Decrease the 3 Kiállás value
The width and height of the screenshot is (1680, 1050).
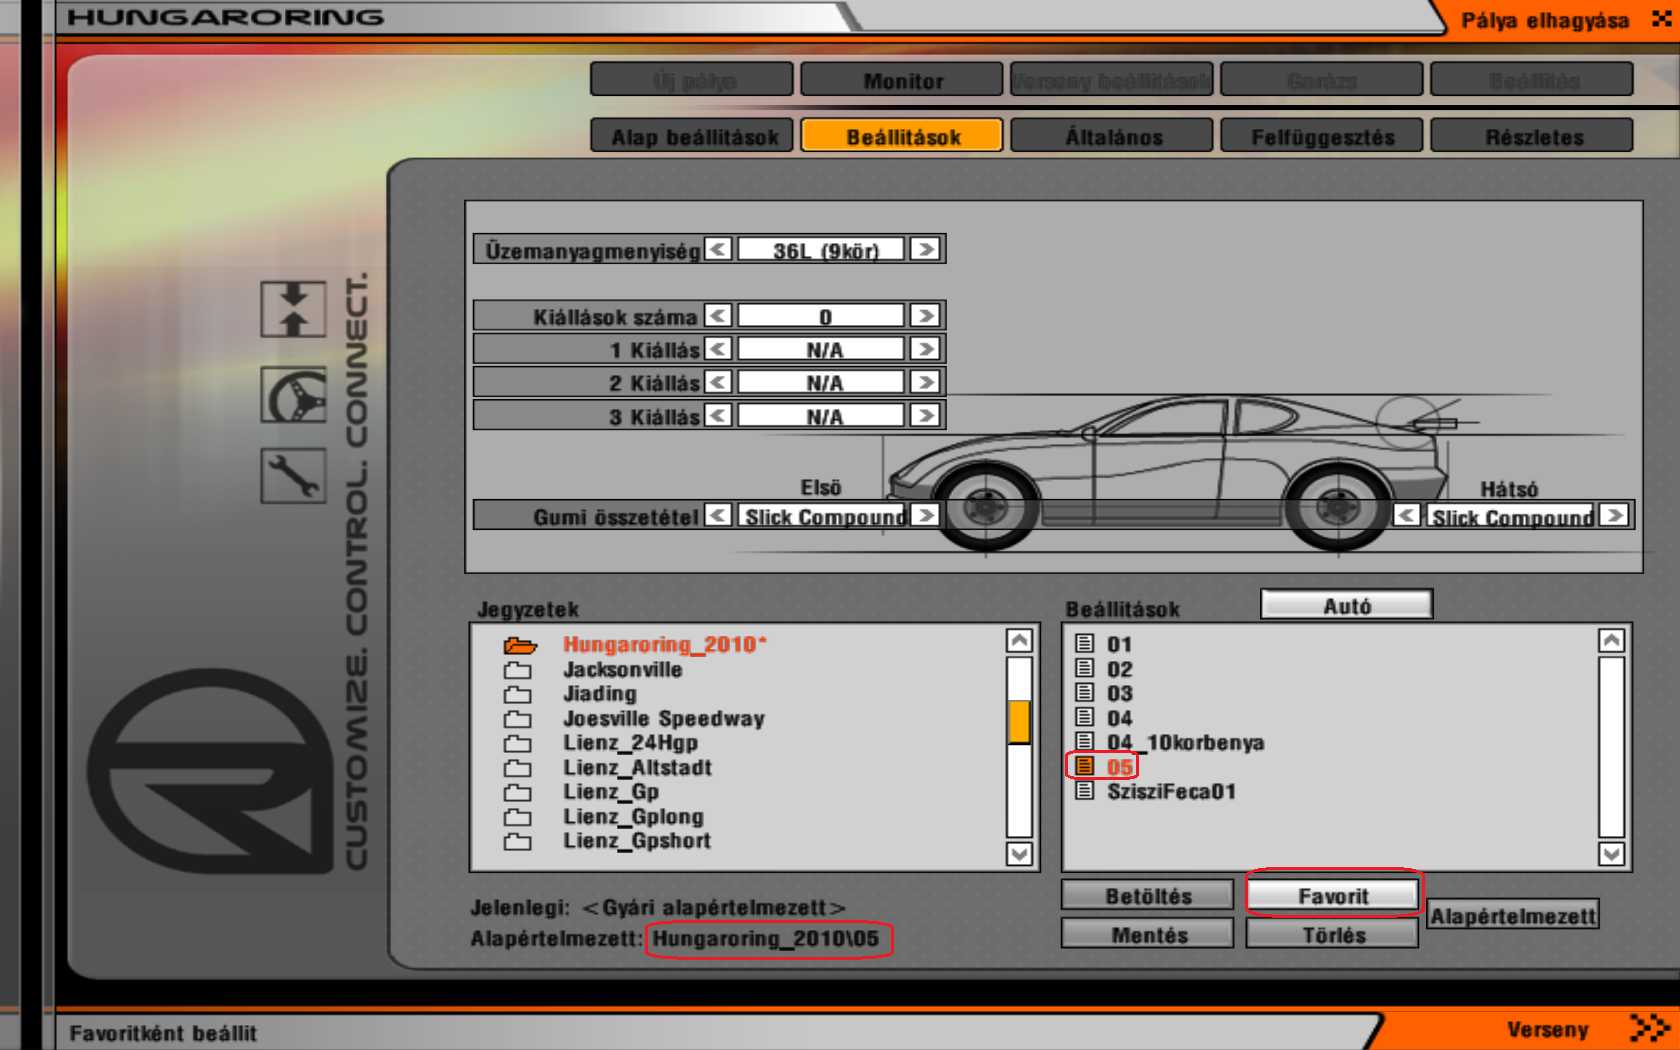click(718, 415)
